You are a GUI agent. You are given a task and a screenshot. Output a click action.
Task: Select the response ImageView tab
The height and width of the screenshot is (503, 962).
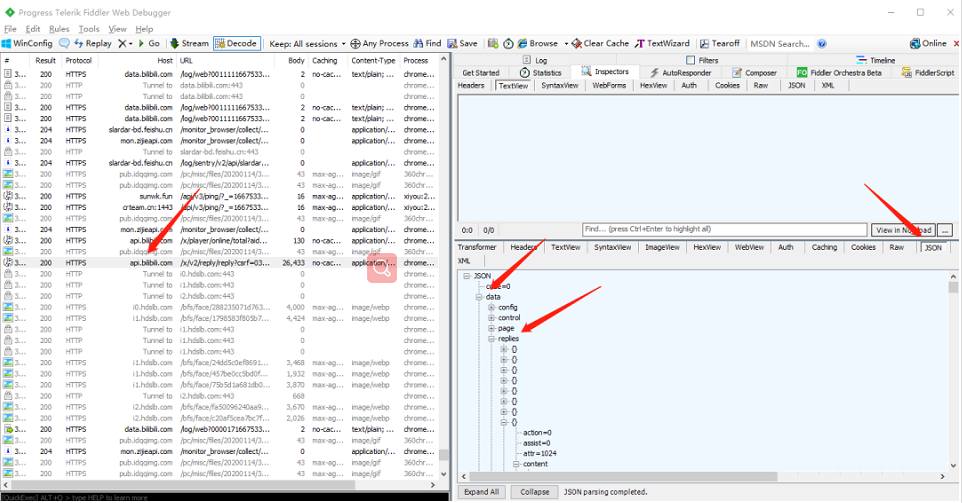pyautogui.click(x=662, y=247)
